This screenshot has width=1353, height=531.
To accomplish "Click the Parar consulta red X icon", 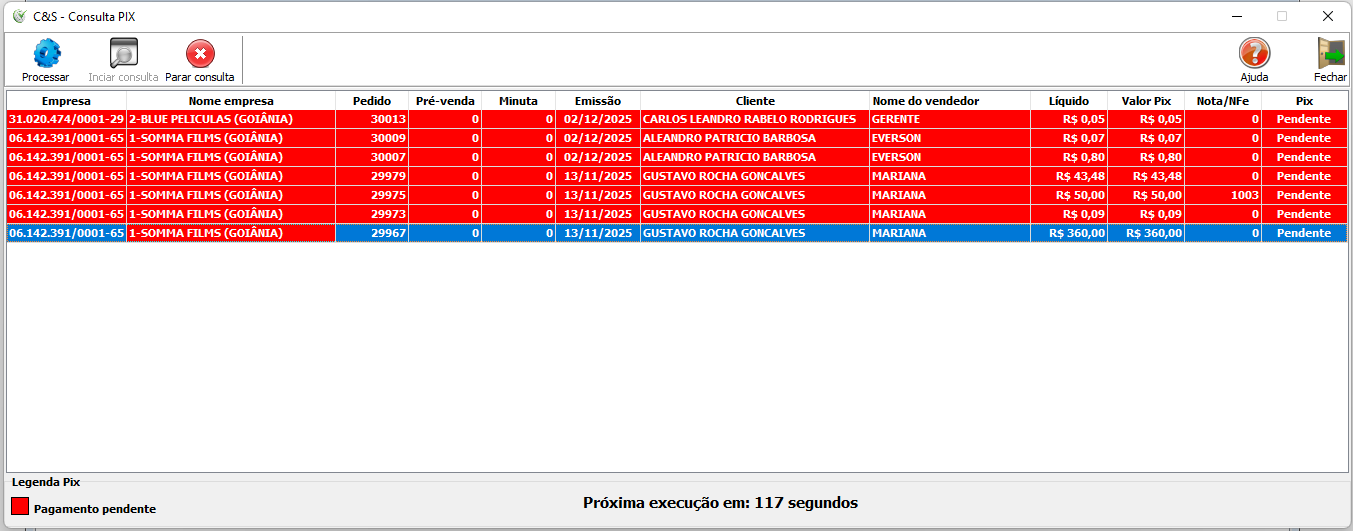I will (x=200, y=54).
